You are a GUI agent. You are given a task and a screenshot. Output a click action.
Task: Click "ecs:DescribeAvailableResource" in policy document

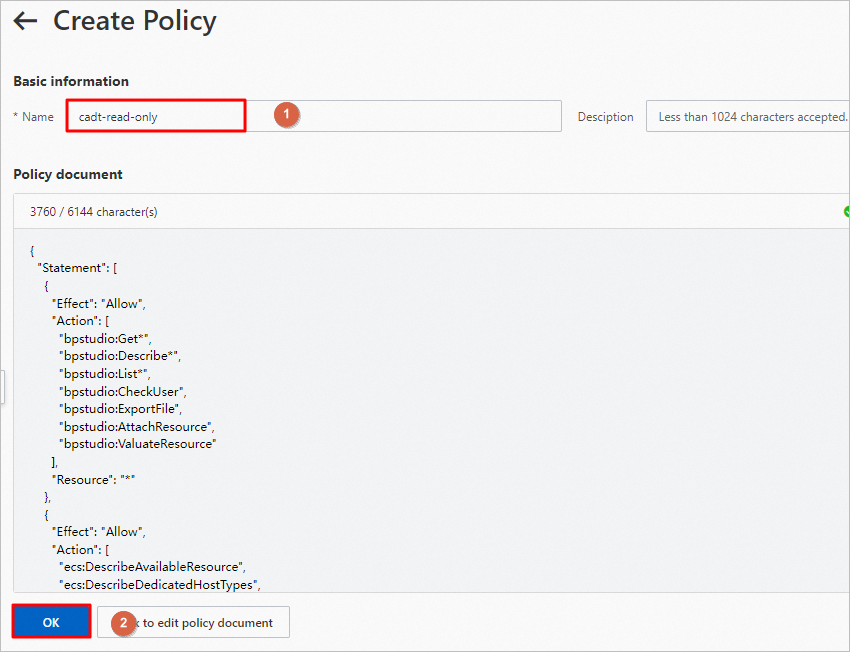click(152, 567)
